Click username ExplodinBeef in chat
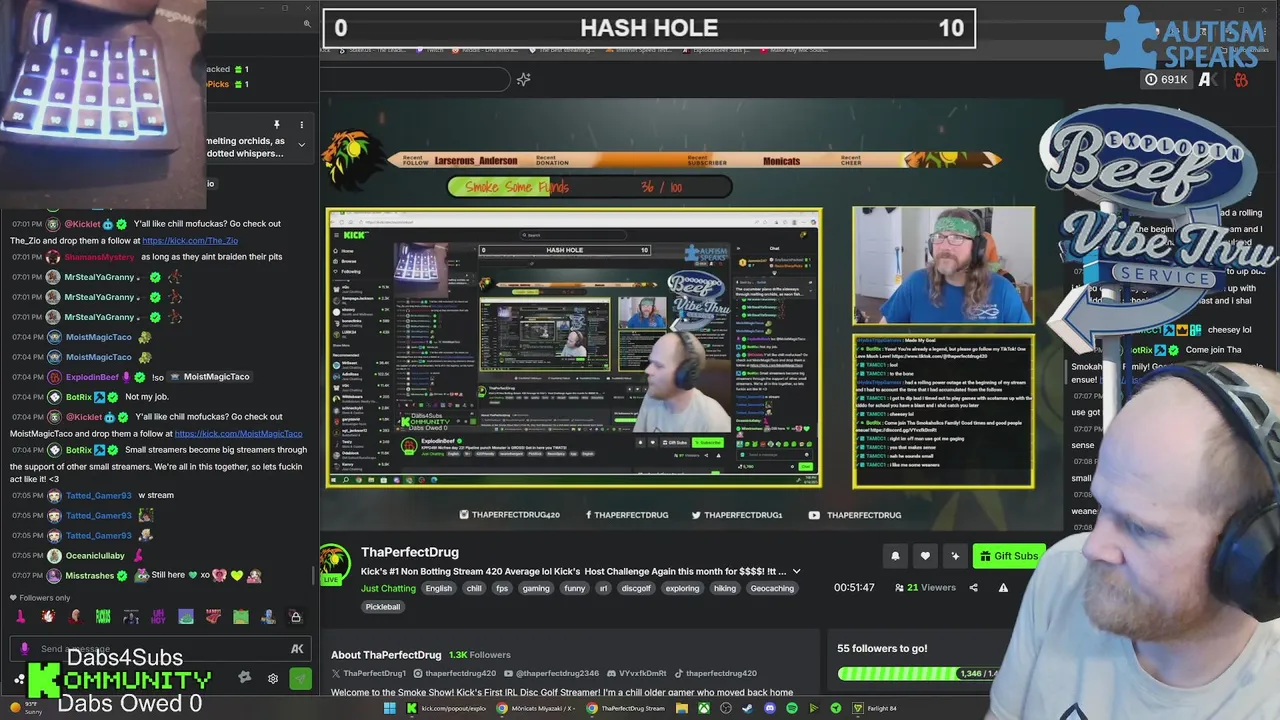The image size is (1280, 720). click(x=92, y=377)
